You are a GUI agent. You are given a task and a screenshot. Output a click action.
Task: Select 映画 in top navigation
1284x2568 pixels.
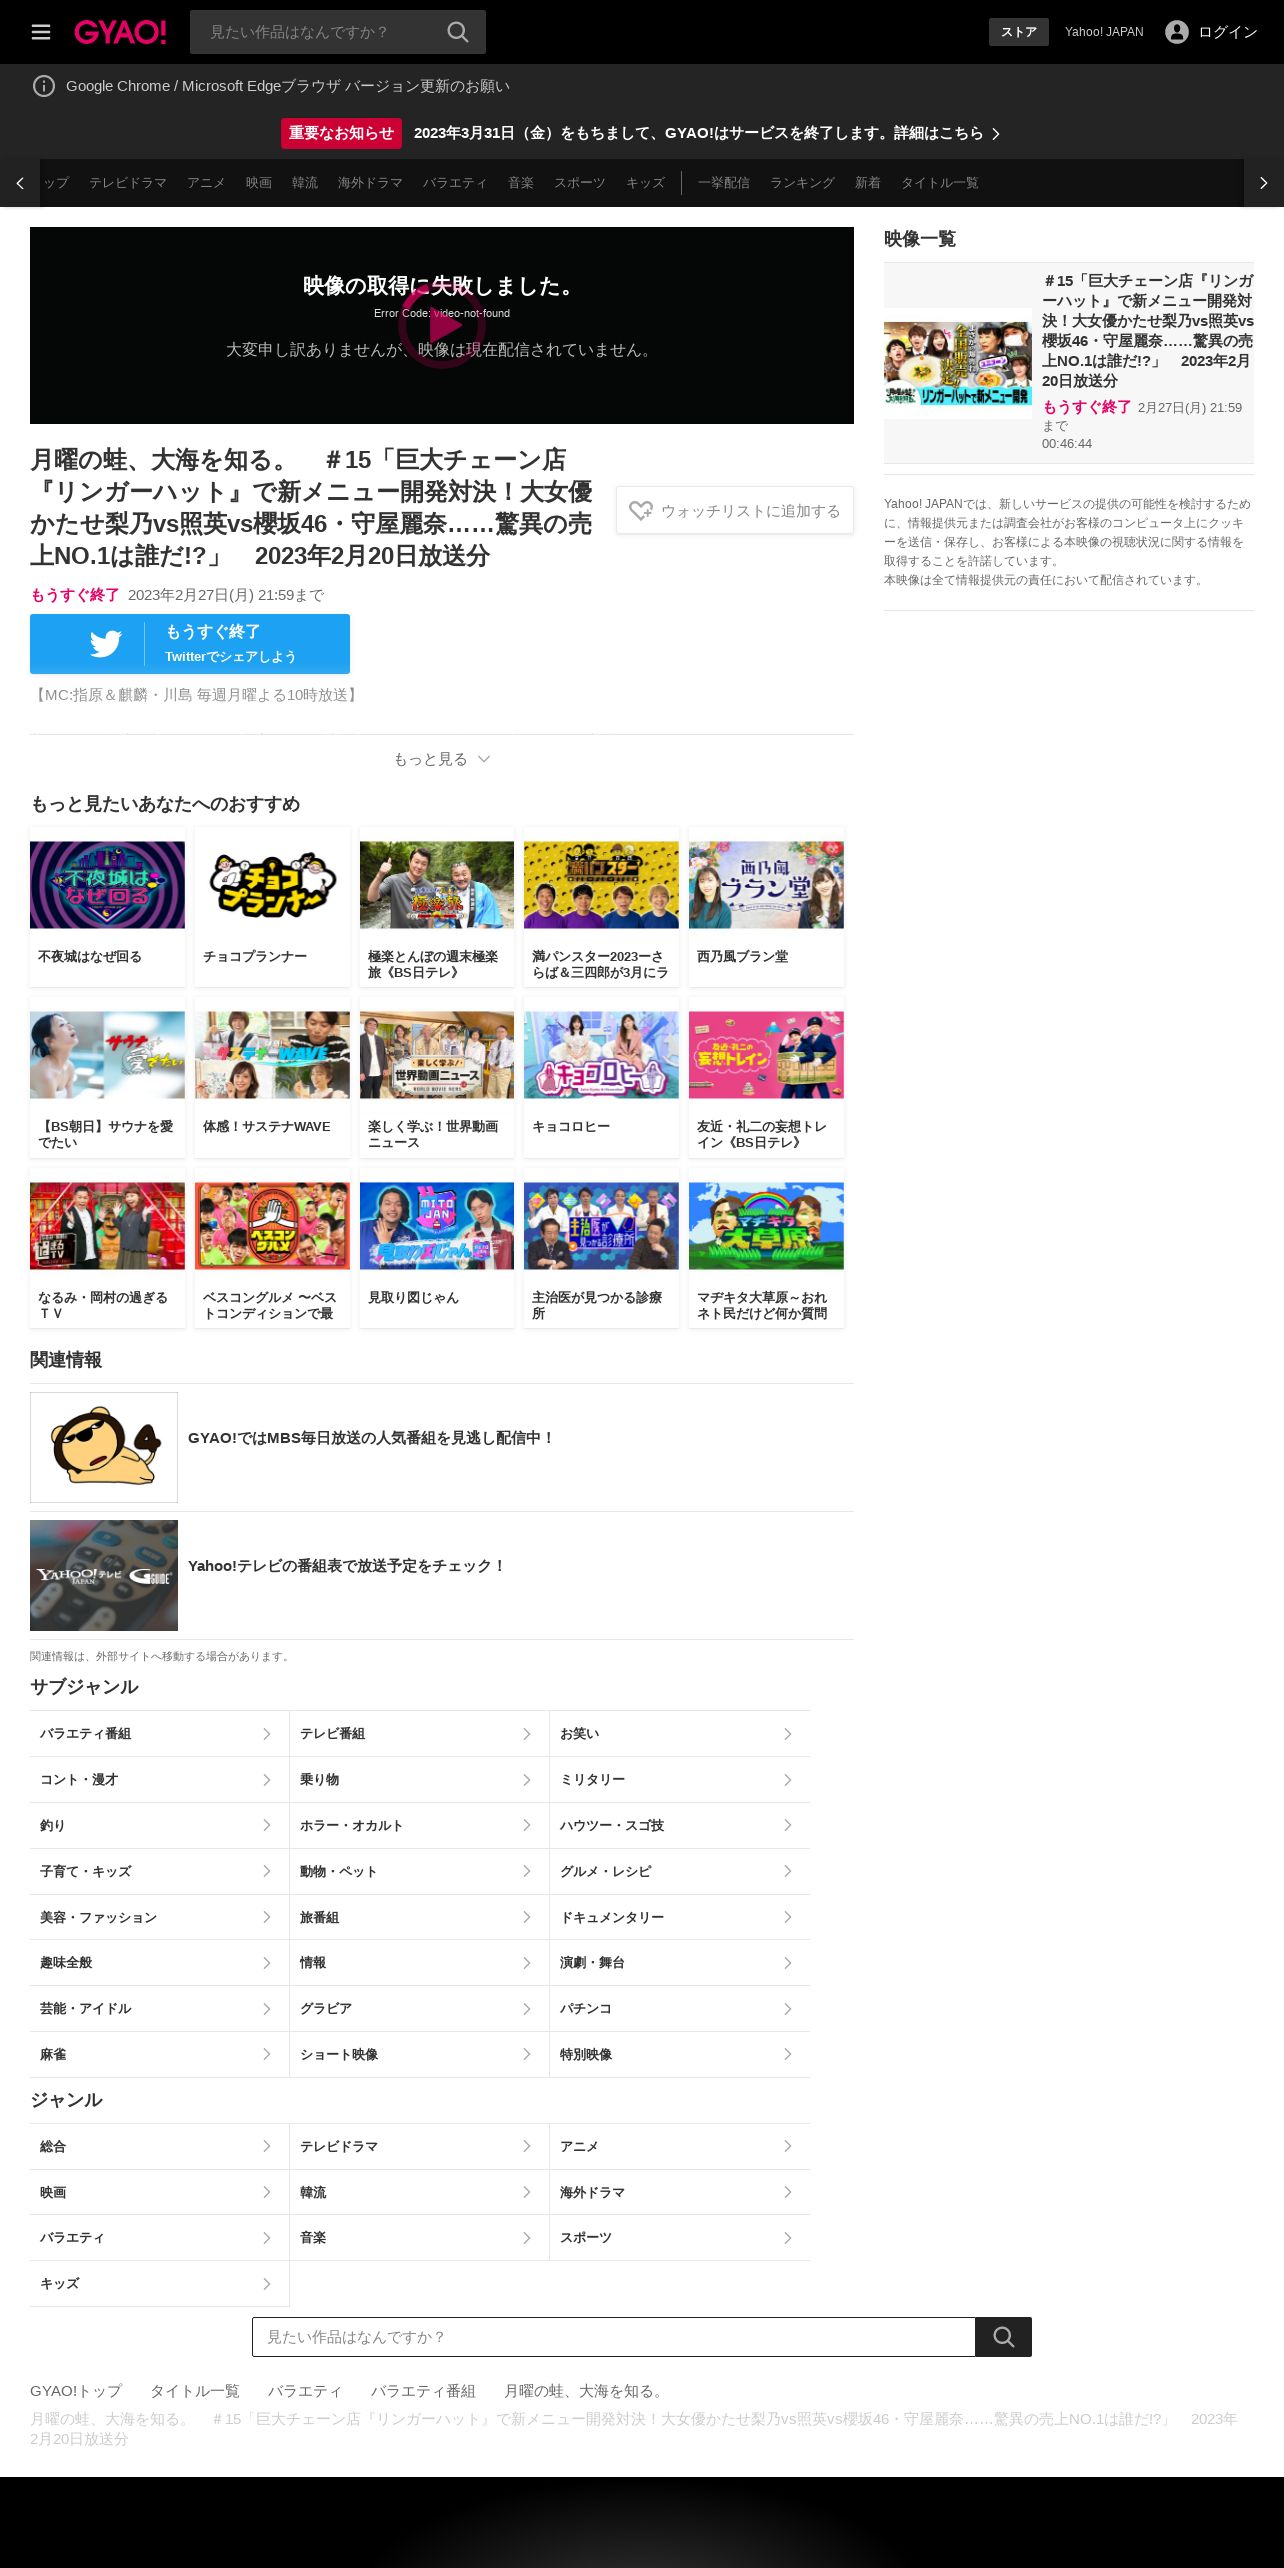tap(259, 183)
